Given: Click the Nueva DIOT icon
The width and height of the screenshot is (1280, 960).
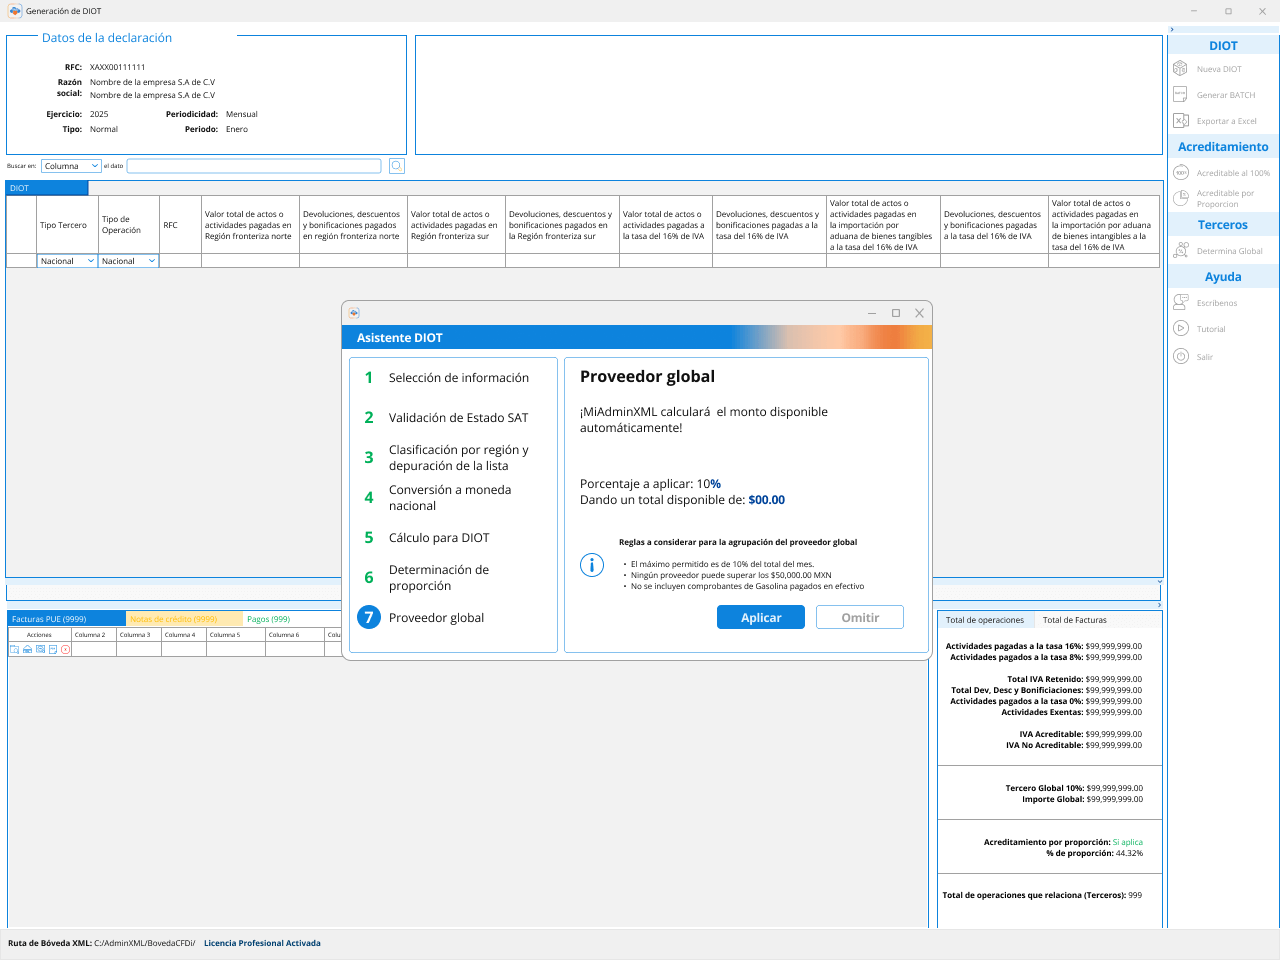Looking at the screenshot, I should [1180, 69].
